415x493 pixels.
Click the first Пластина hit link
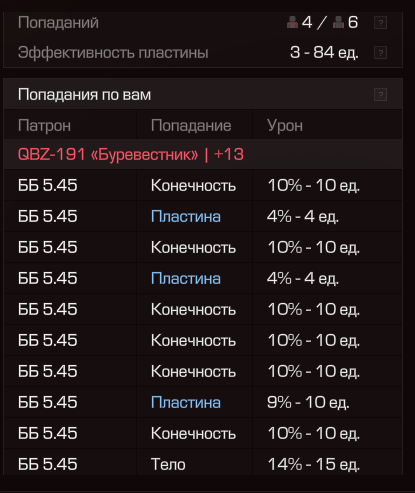click(x=186, y=216)
